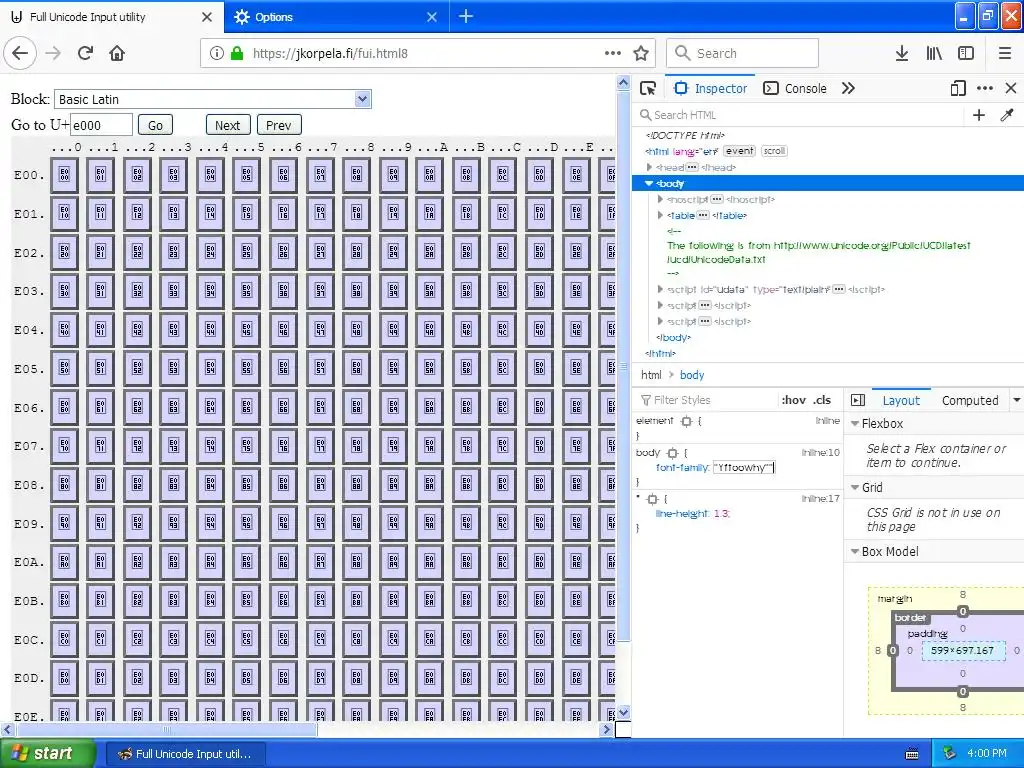Switch to the Console tab

click(x=795, y=88)
